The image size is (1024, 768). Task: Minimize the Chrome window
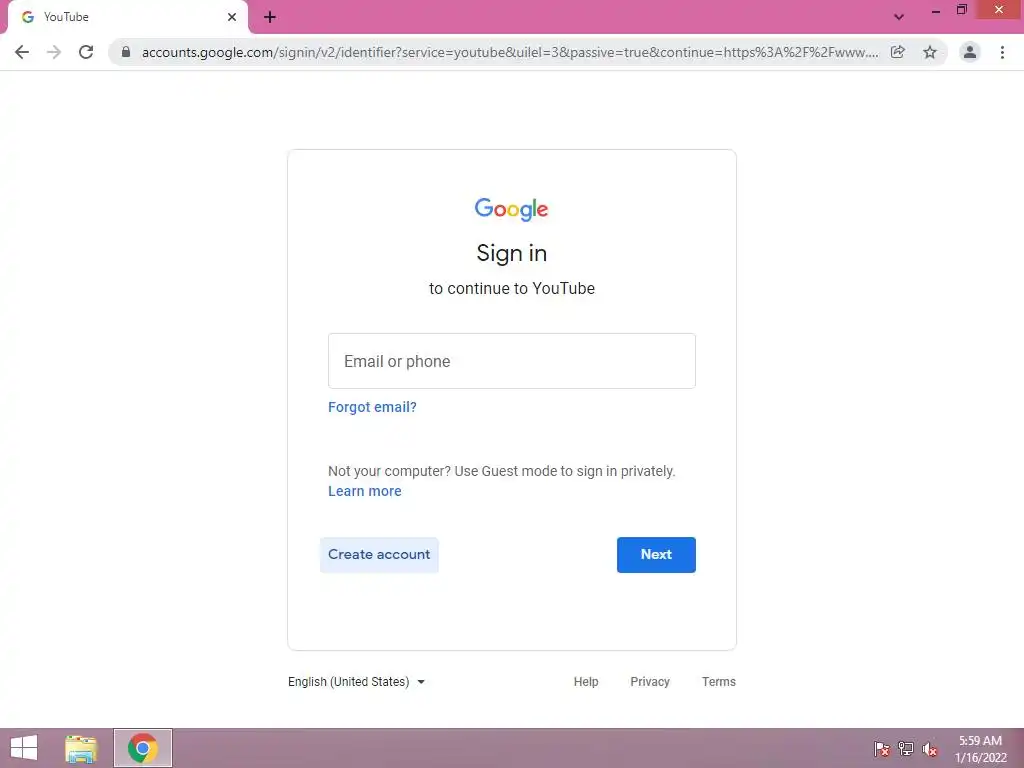click(x=936, y=10)
